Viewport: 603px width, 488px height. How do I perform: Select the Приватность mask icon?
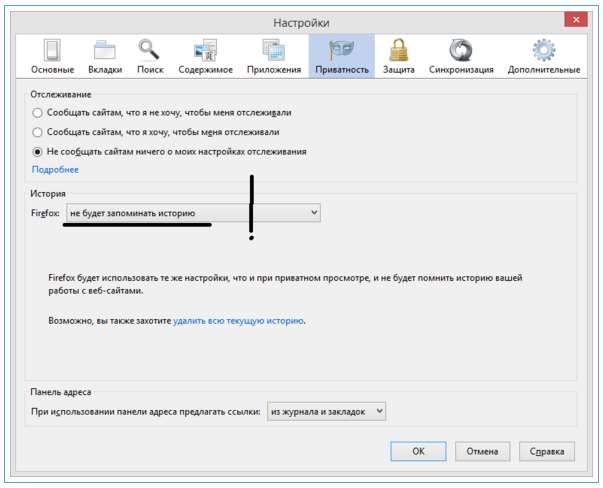click(x=342, y=50)
